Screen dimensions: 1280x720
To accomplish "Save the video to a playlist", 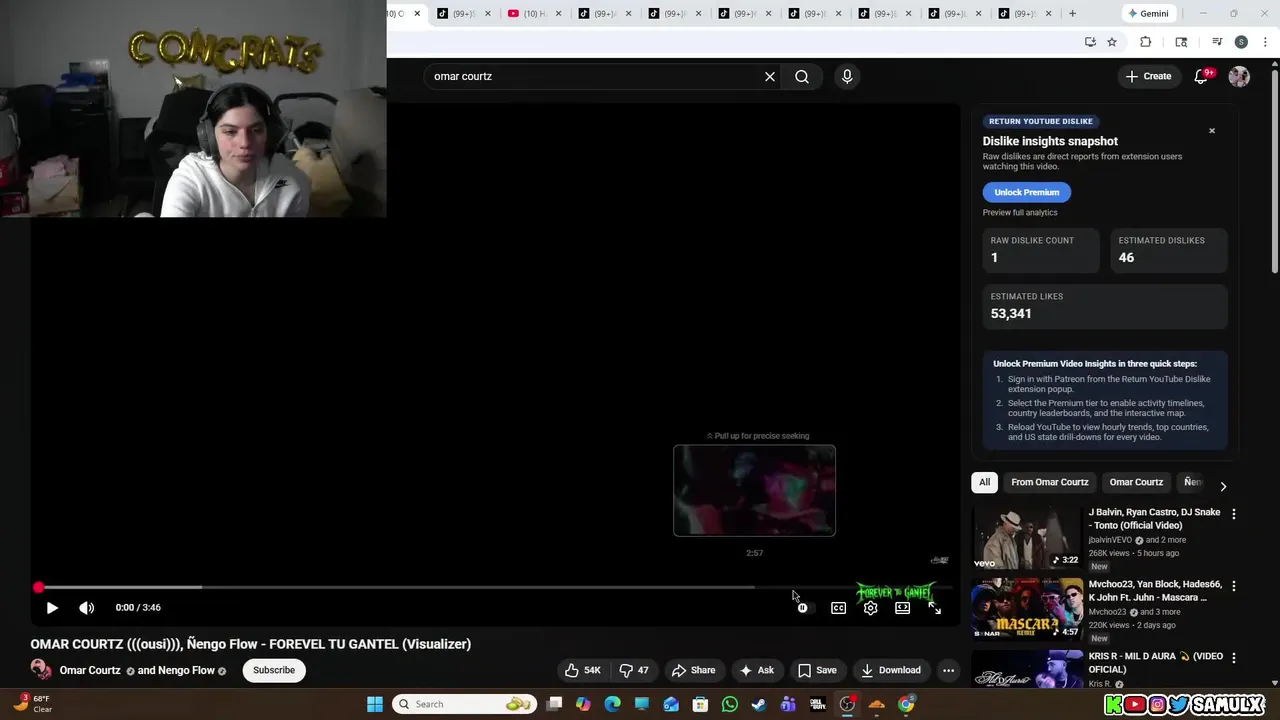I will (817, 670).
